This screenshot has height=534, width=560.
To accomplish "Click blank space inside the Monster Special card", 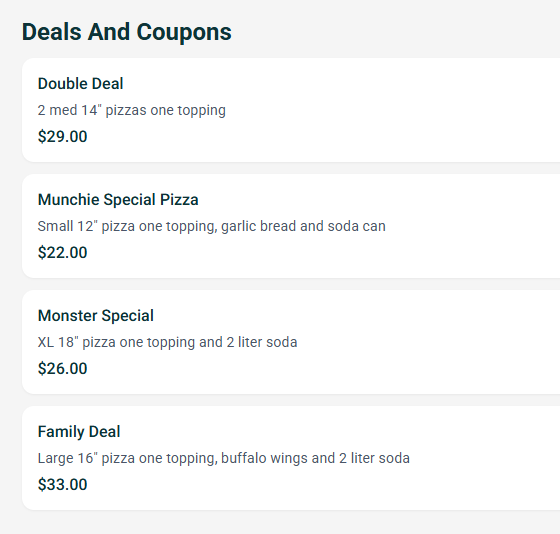I will (x=429, y=342).
